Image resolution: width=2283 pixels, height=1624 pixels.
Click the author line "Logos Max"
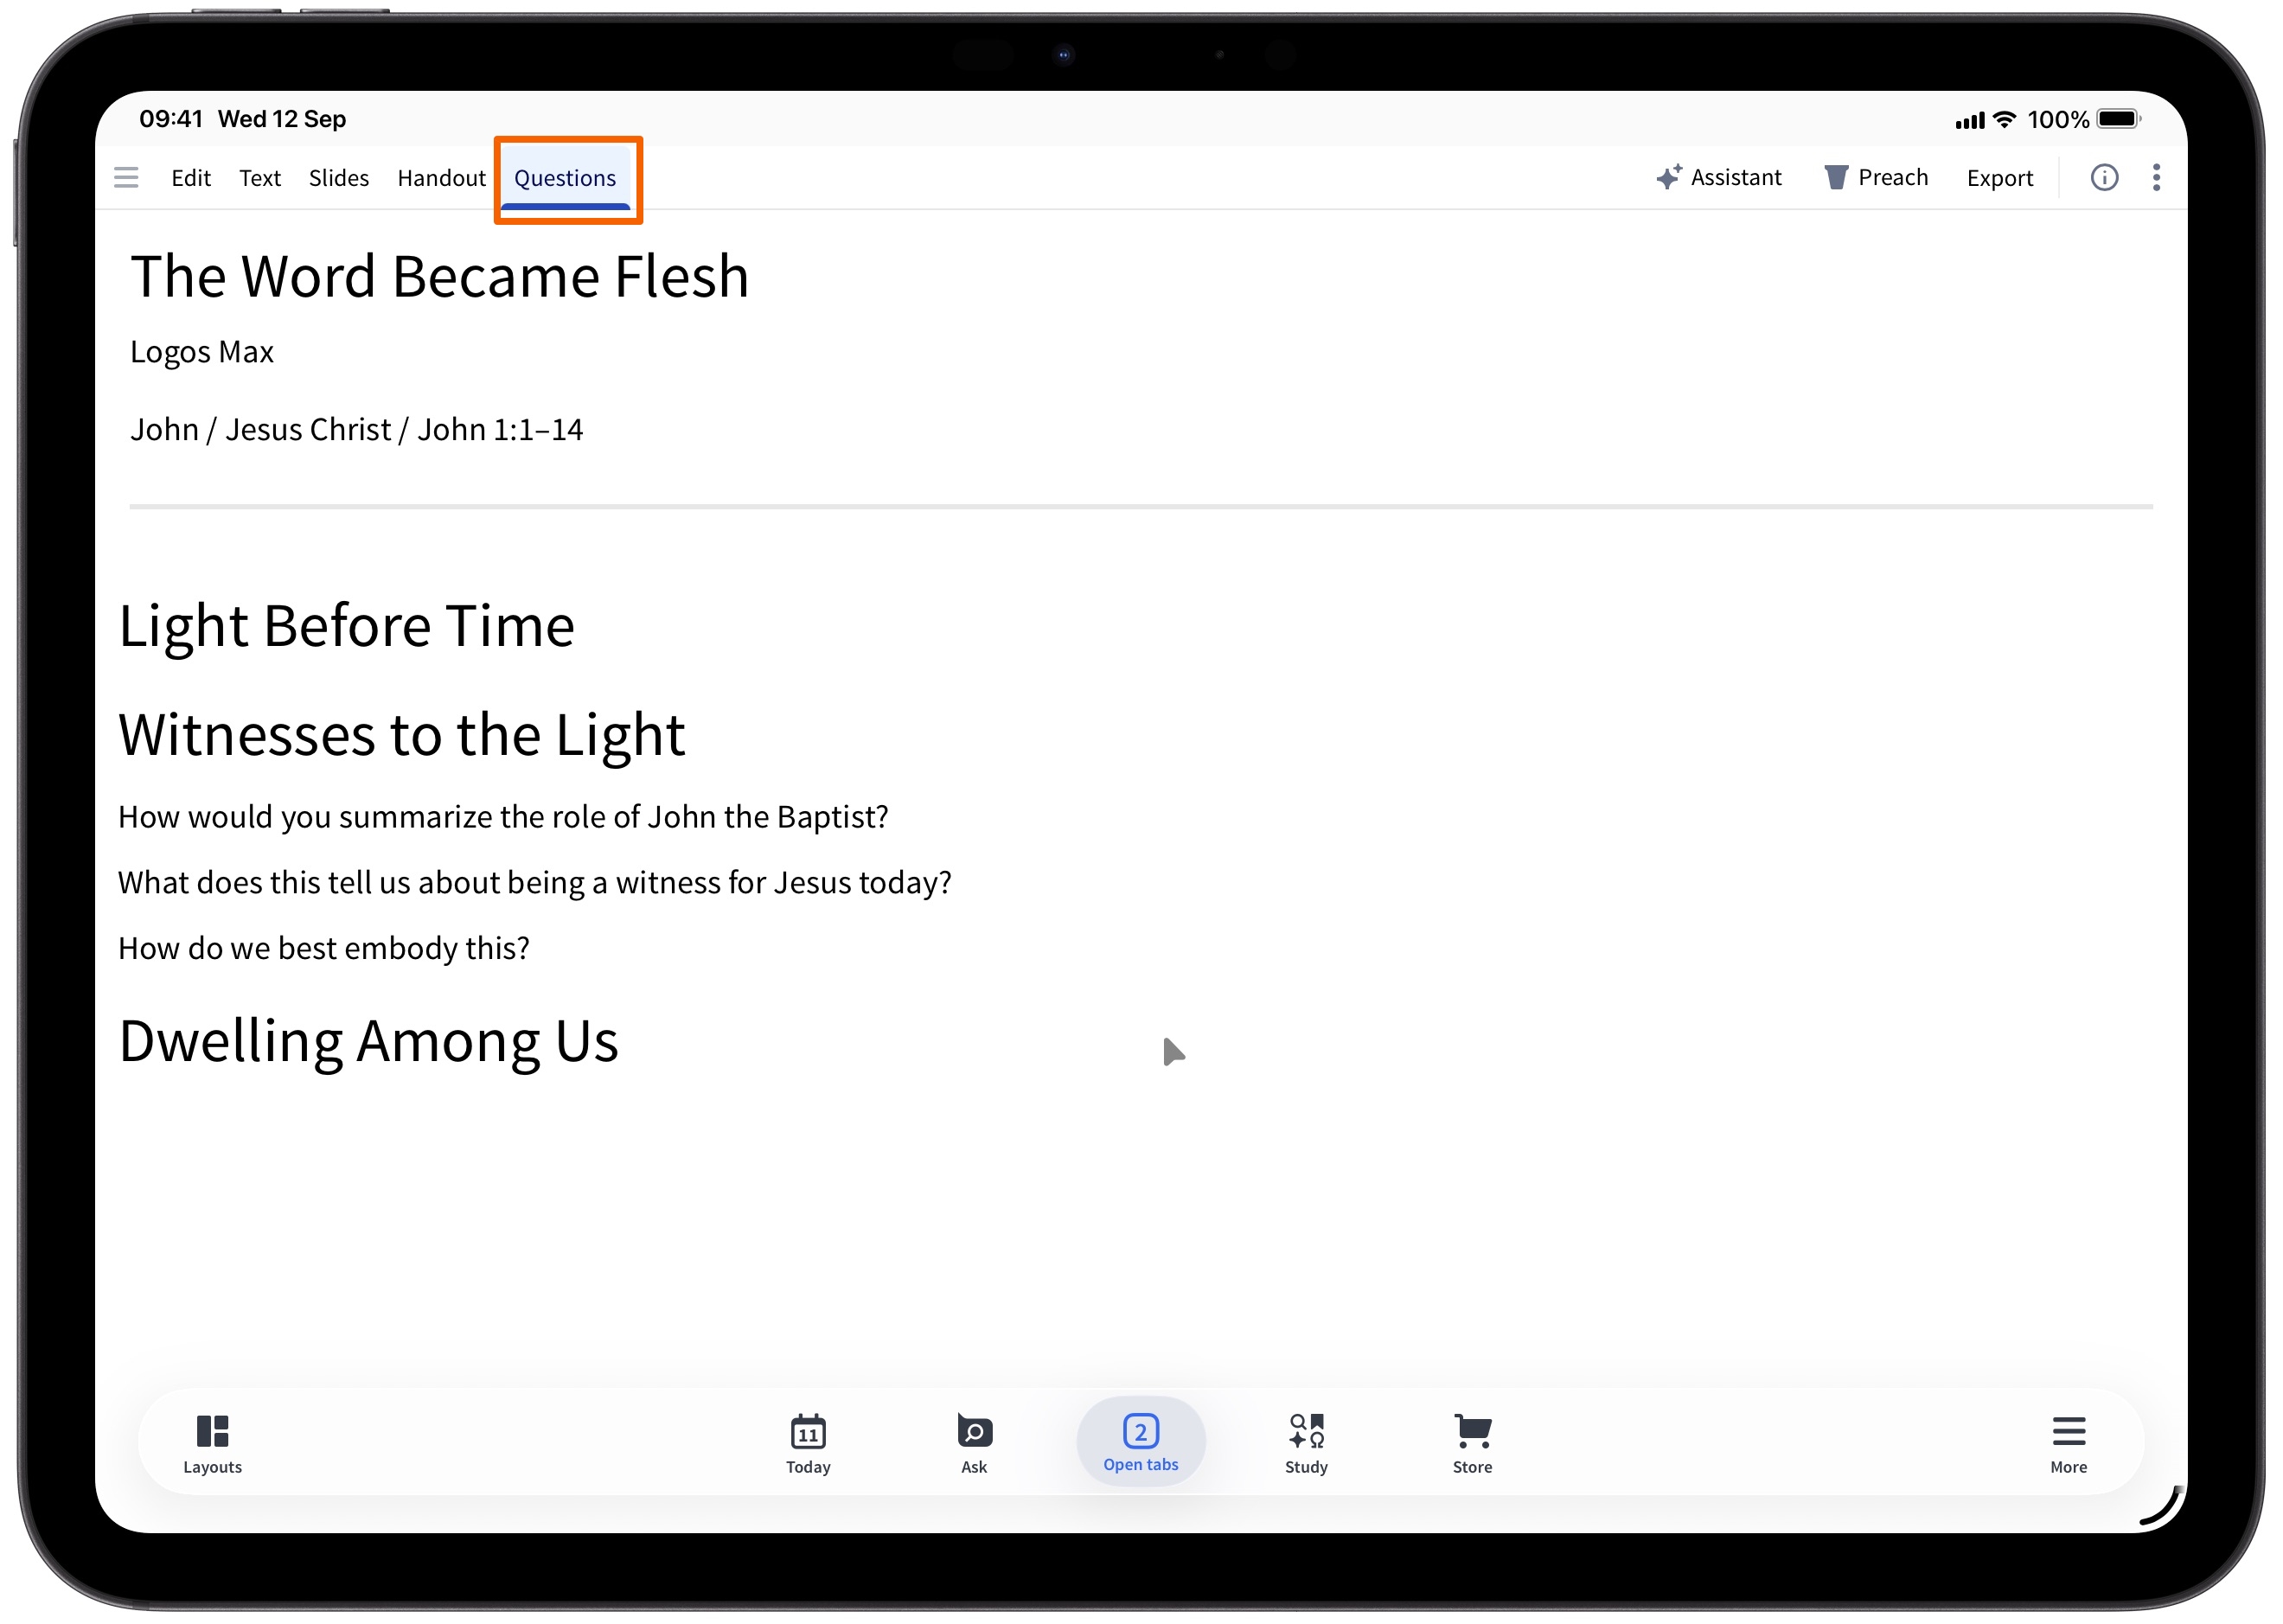pos(202,352)
